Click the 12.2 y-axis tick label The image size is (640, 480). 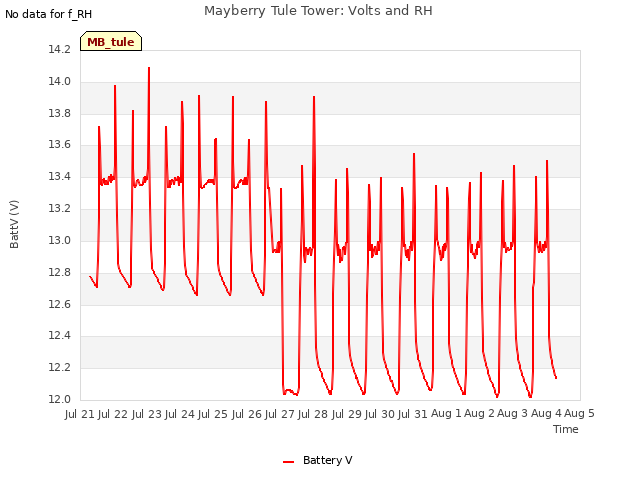point(59,367)
